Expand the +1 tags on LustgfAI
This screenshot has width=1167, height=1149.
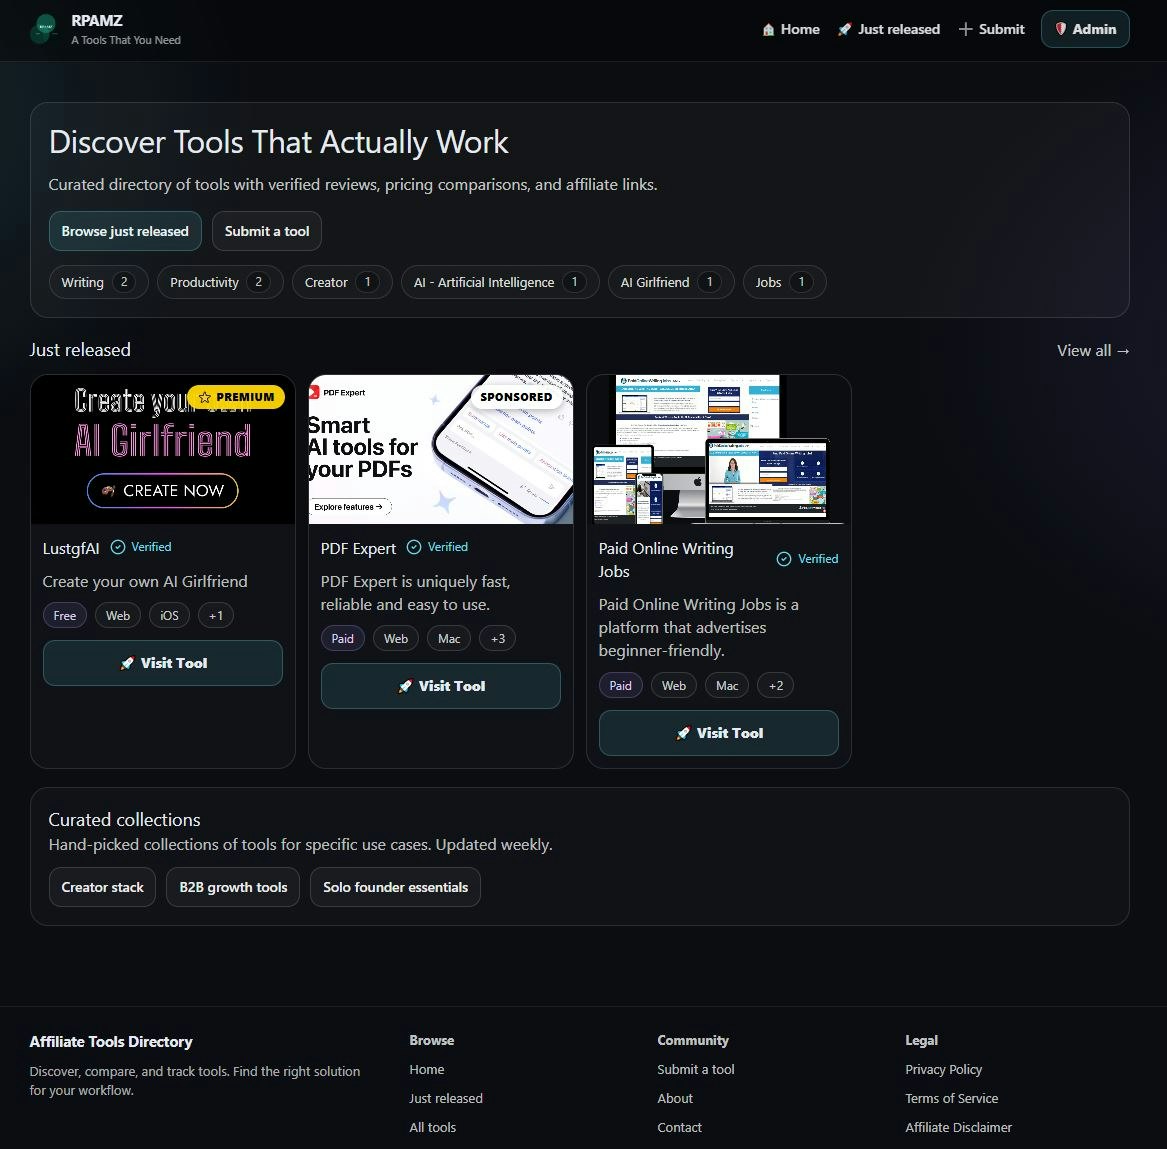216,615
